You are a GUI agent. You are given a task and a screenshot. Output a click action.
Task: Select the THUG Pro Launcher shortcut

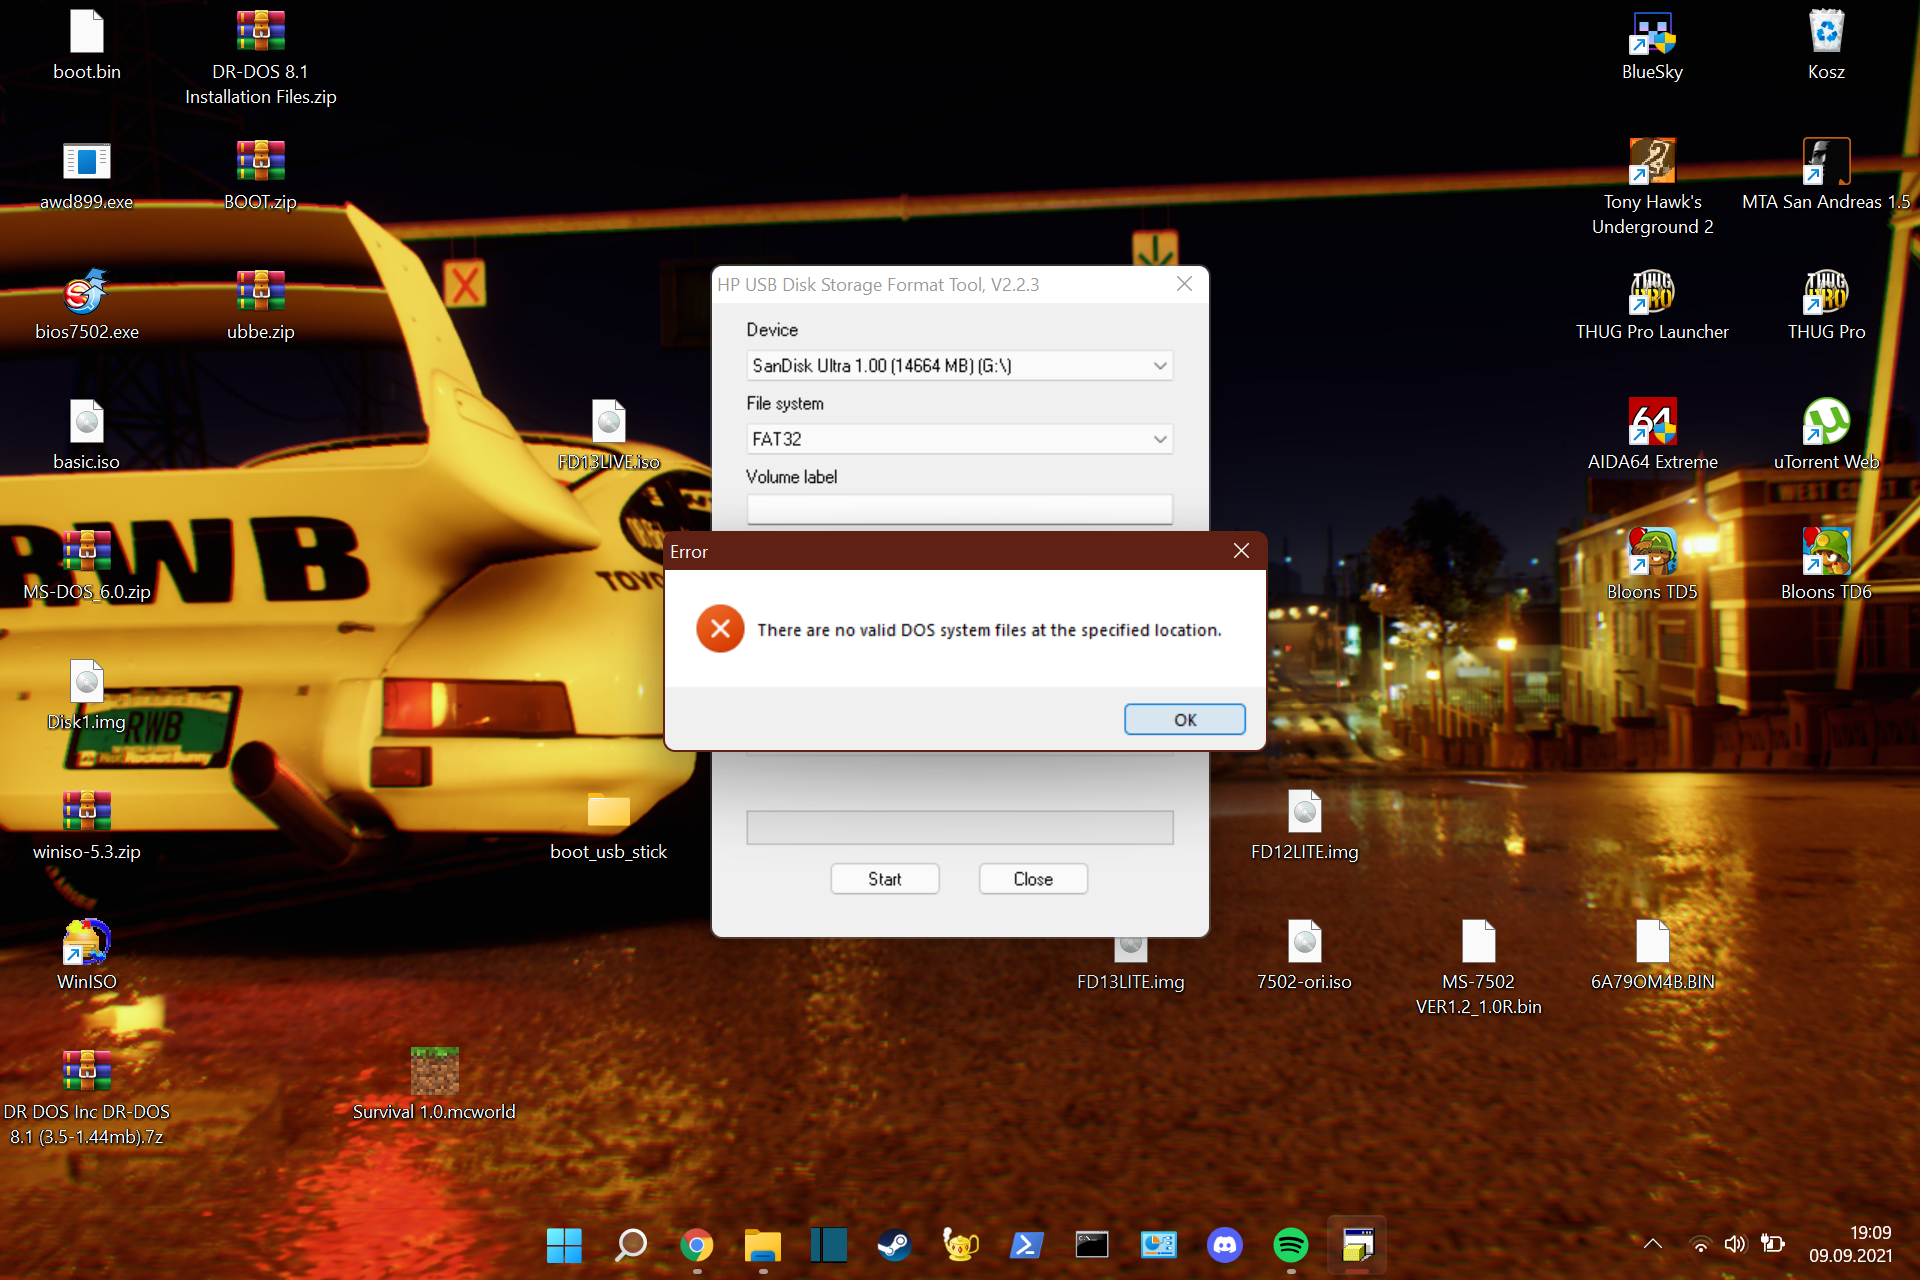click(x=1653, y=292)
